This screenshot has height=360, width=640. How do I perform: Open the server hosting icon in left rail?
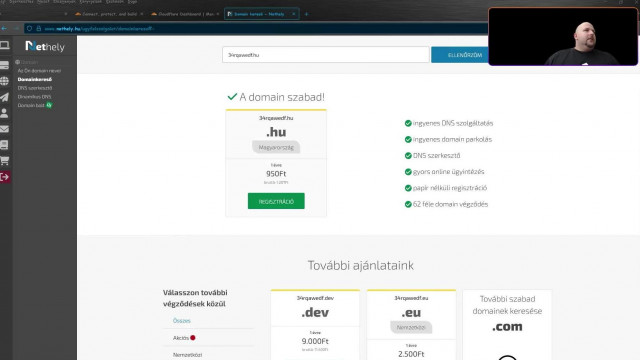[x=4, y=65]
